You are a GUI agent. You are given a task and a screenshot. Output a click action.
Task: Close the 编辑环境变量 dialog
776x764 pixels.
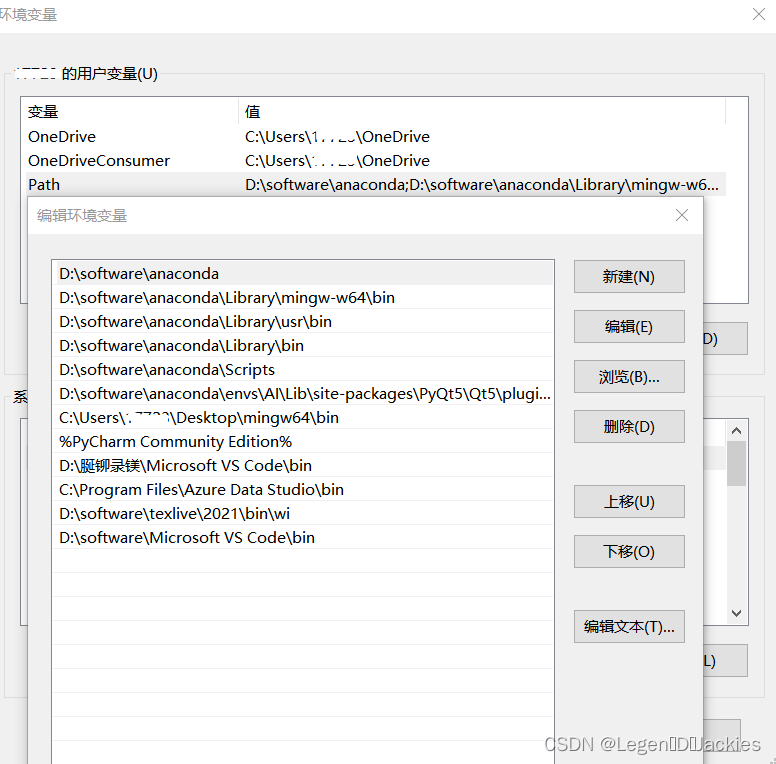tap(682, 215)
